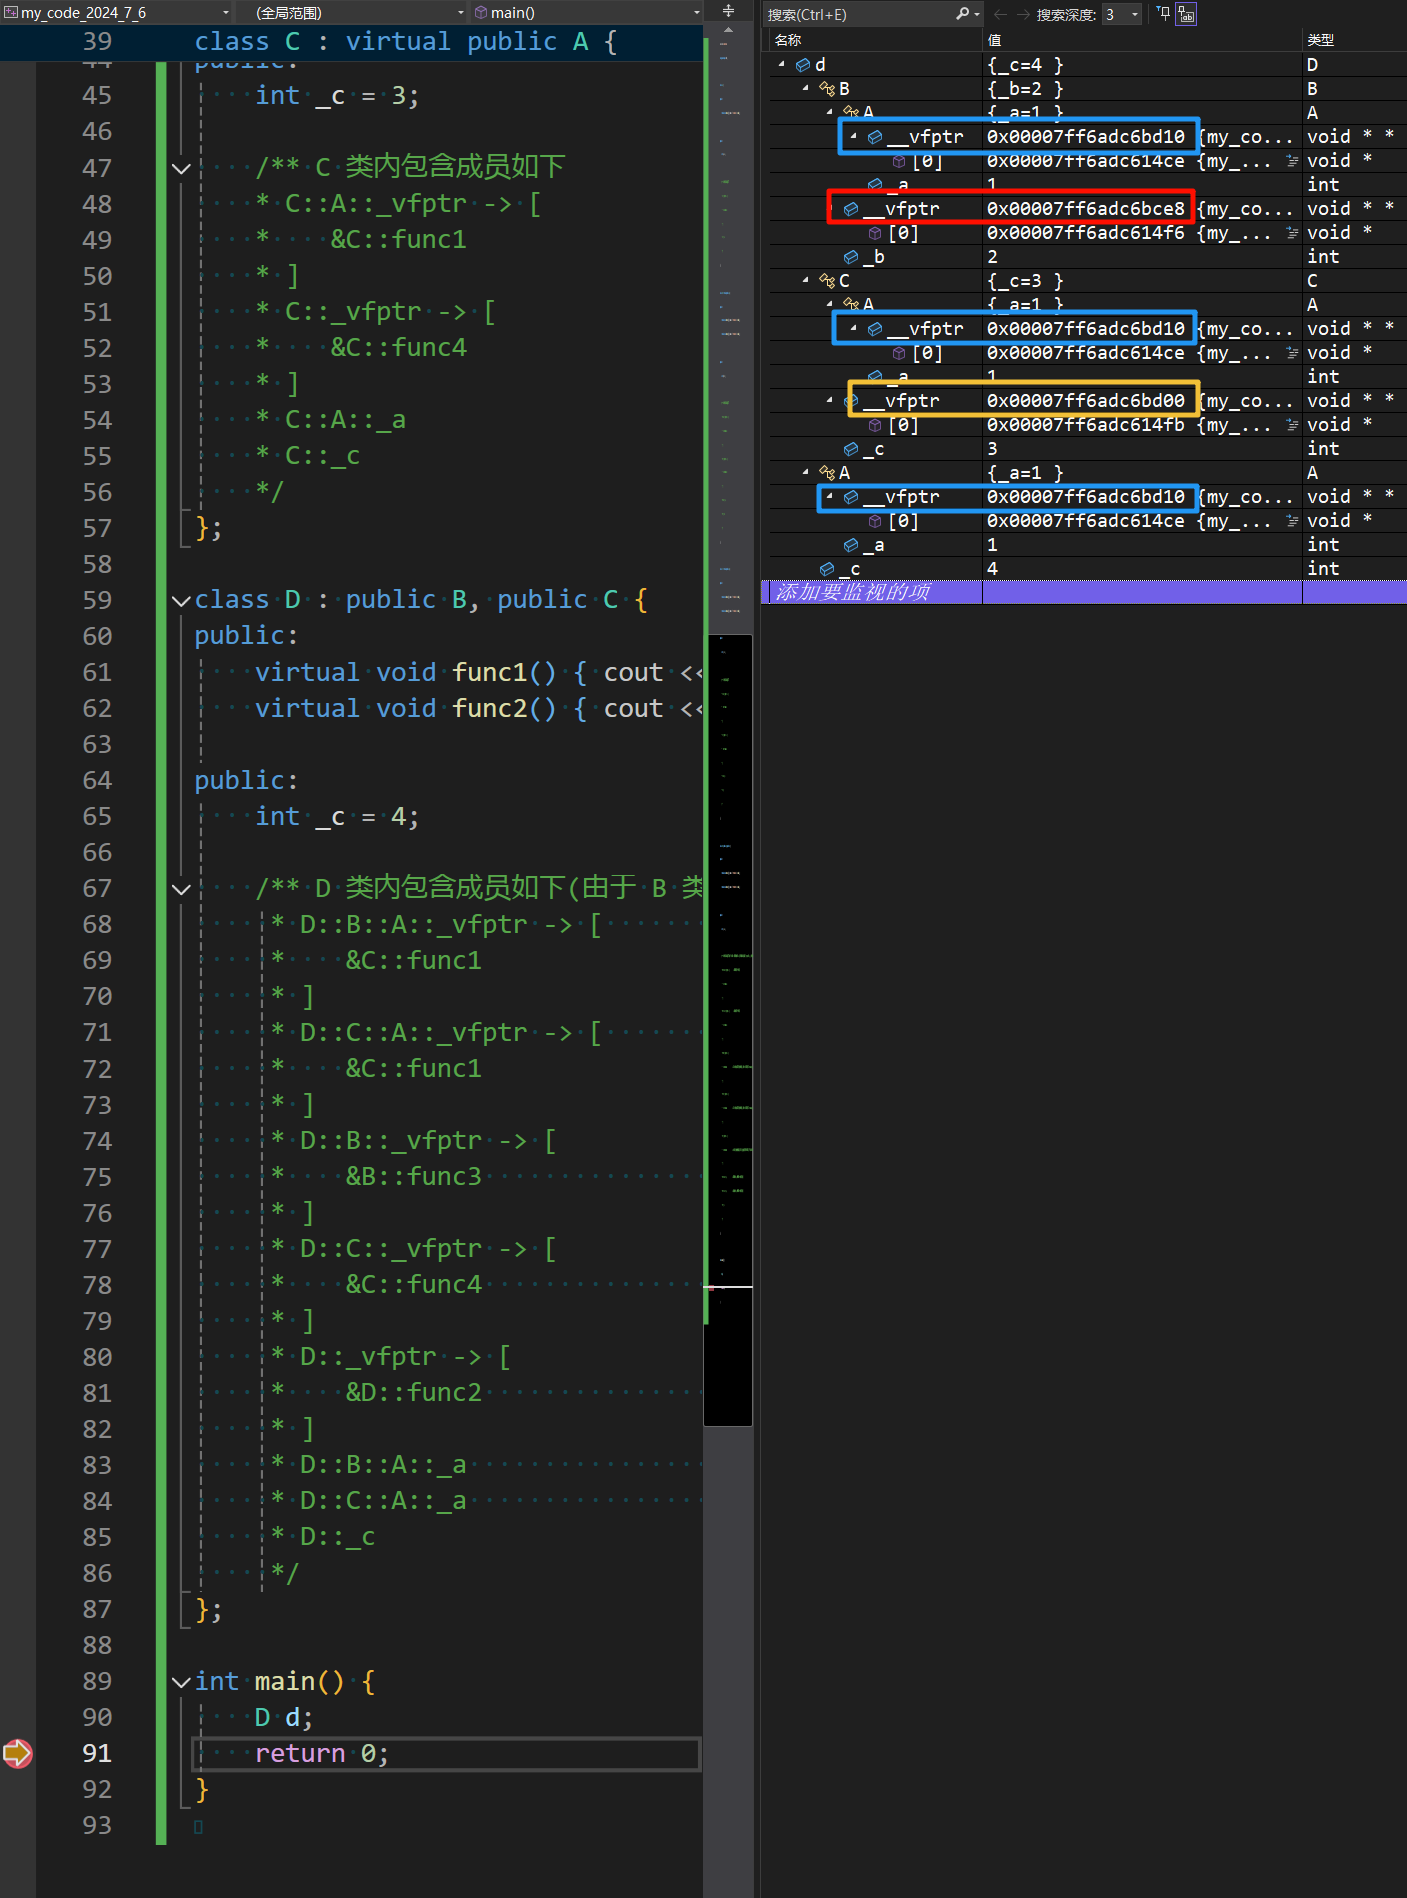Click the search magnifier icon in watch panel

click(x=962, y=14)
